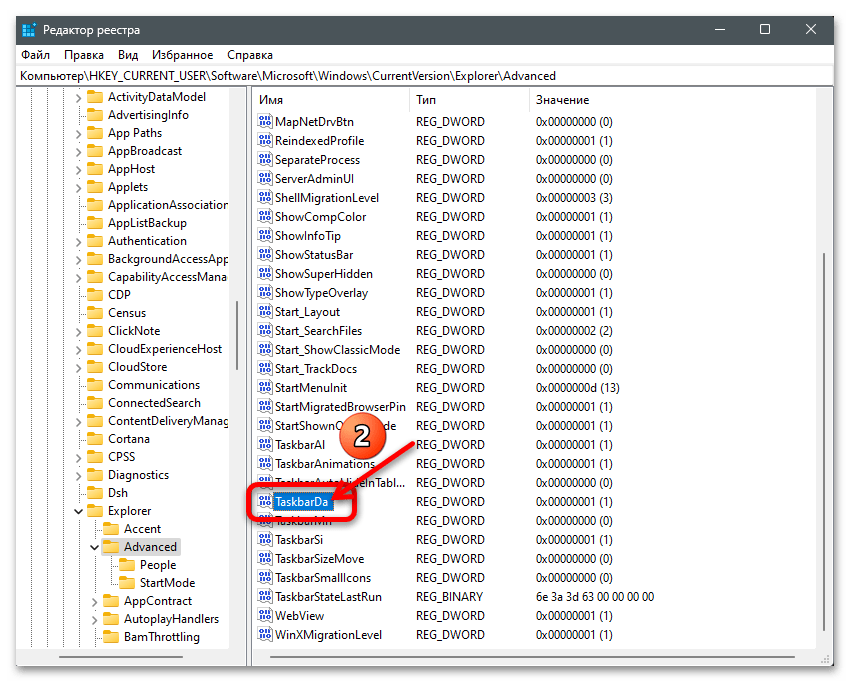Select the Start_SearchFiles value name
The image size is (850, 682).
[318, 330]
